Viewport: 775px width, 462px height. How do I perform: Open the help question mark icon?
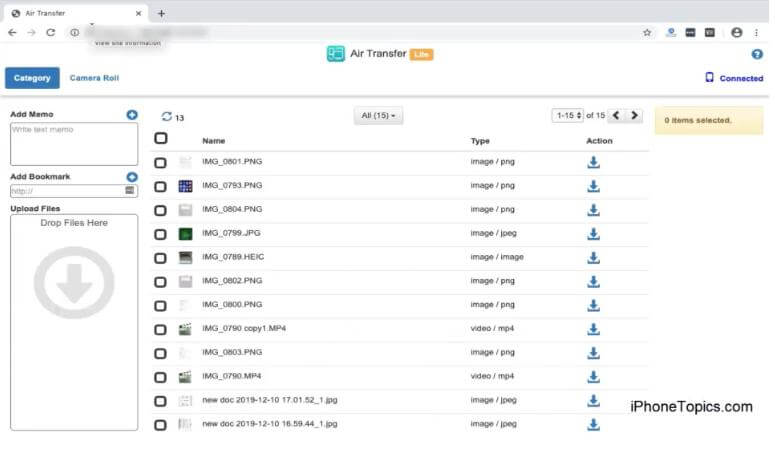(756, 54)
